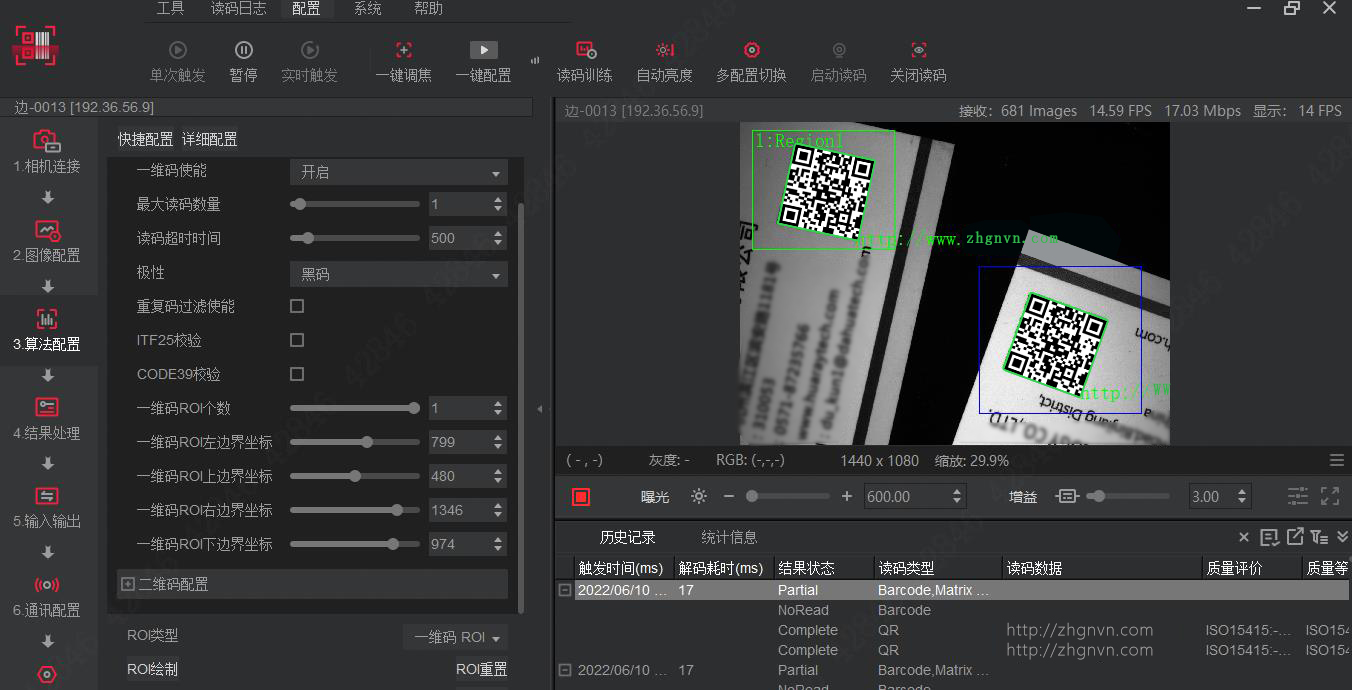This screenshot has width=1352, height=690.
Task: Open step 5.输入输出 in sidebar
Action: [x=47, y=507]
